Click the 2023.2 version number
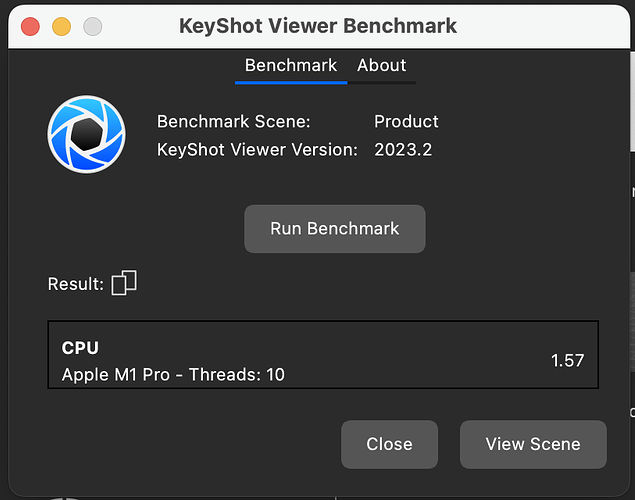Screen dimensions: 635x500 coord(403,150)
